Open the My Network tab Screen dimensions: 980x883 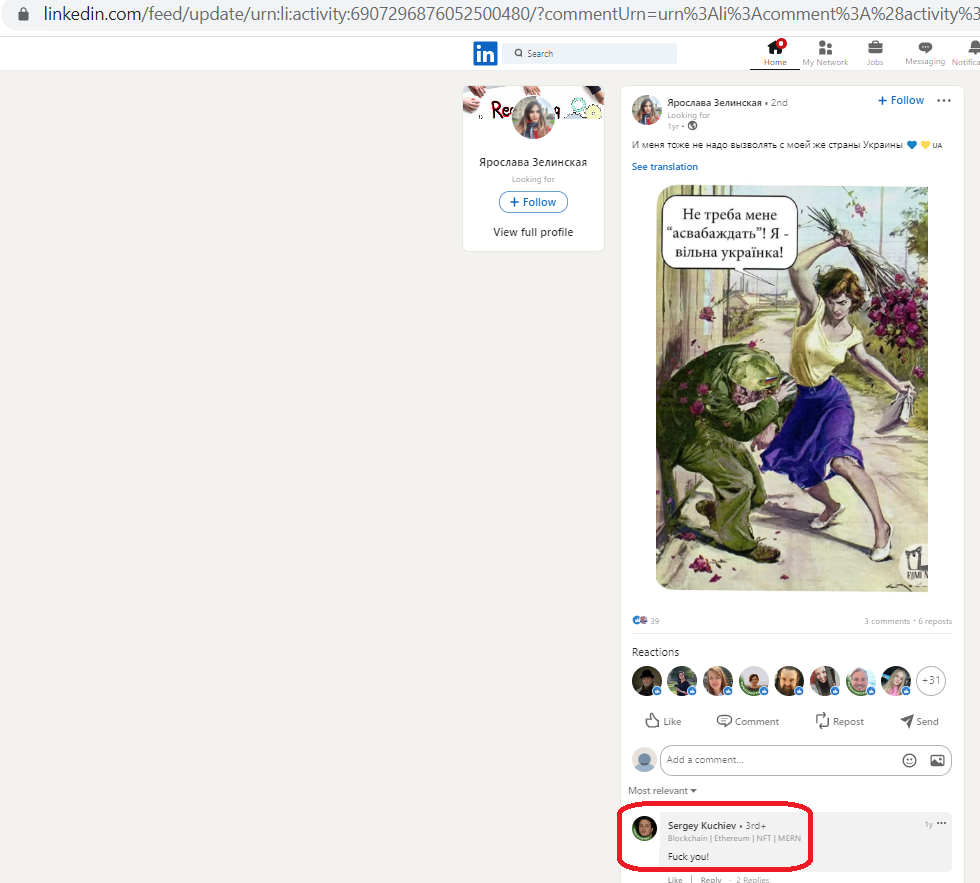(x=825, y=53)
